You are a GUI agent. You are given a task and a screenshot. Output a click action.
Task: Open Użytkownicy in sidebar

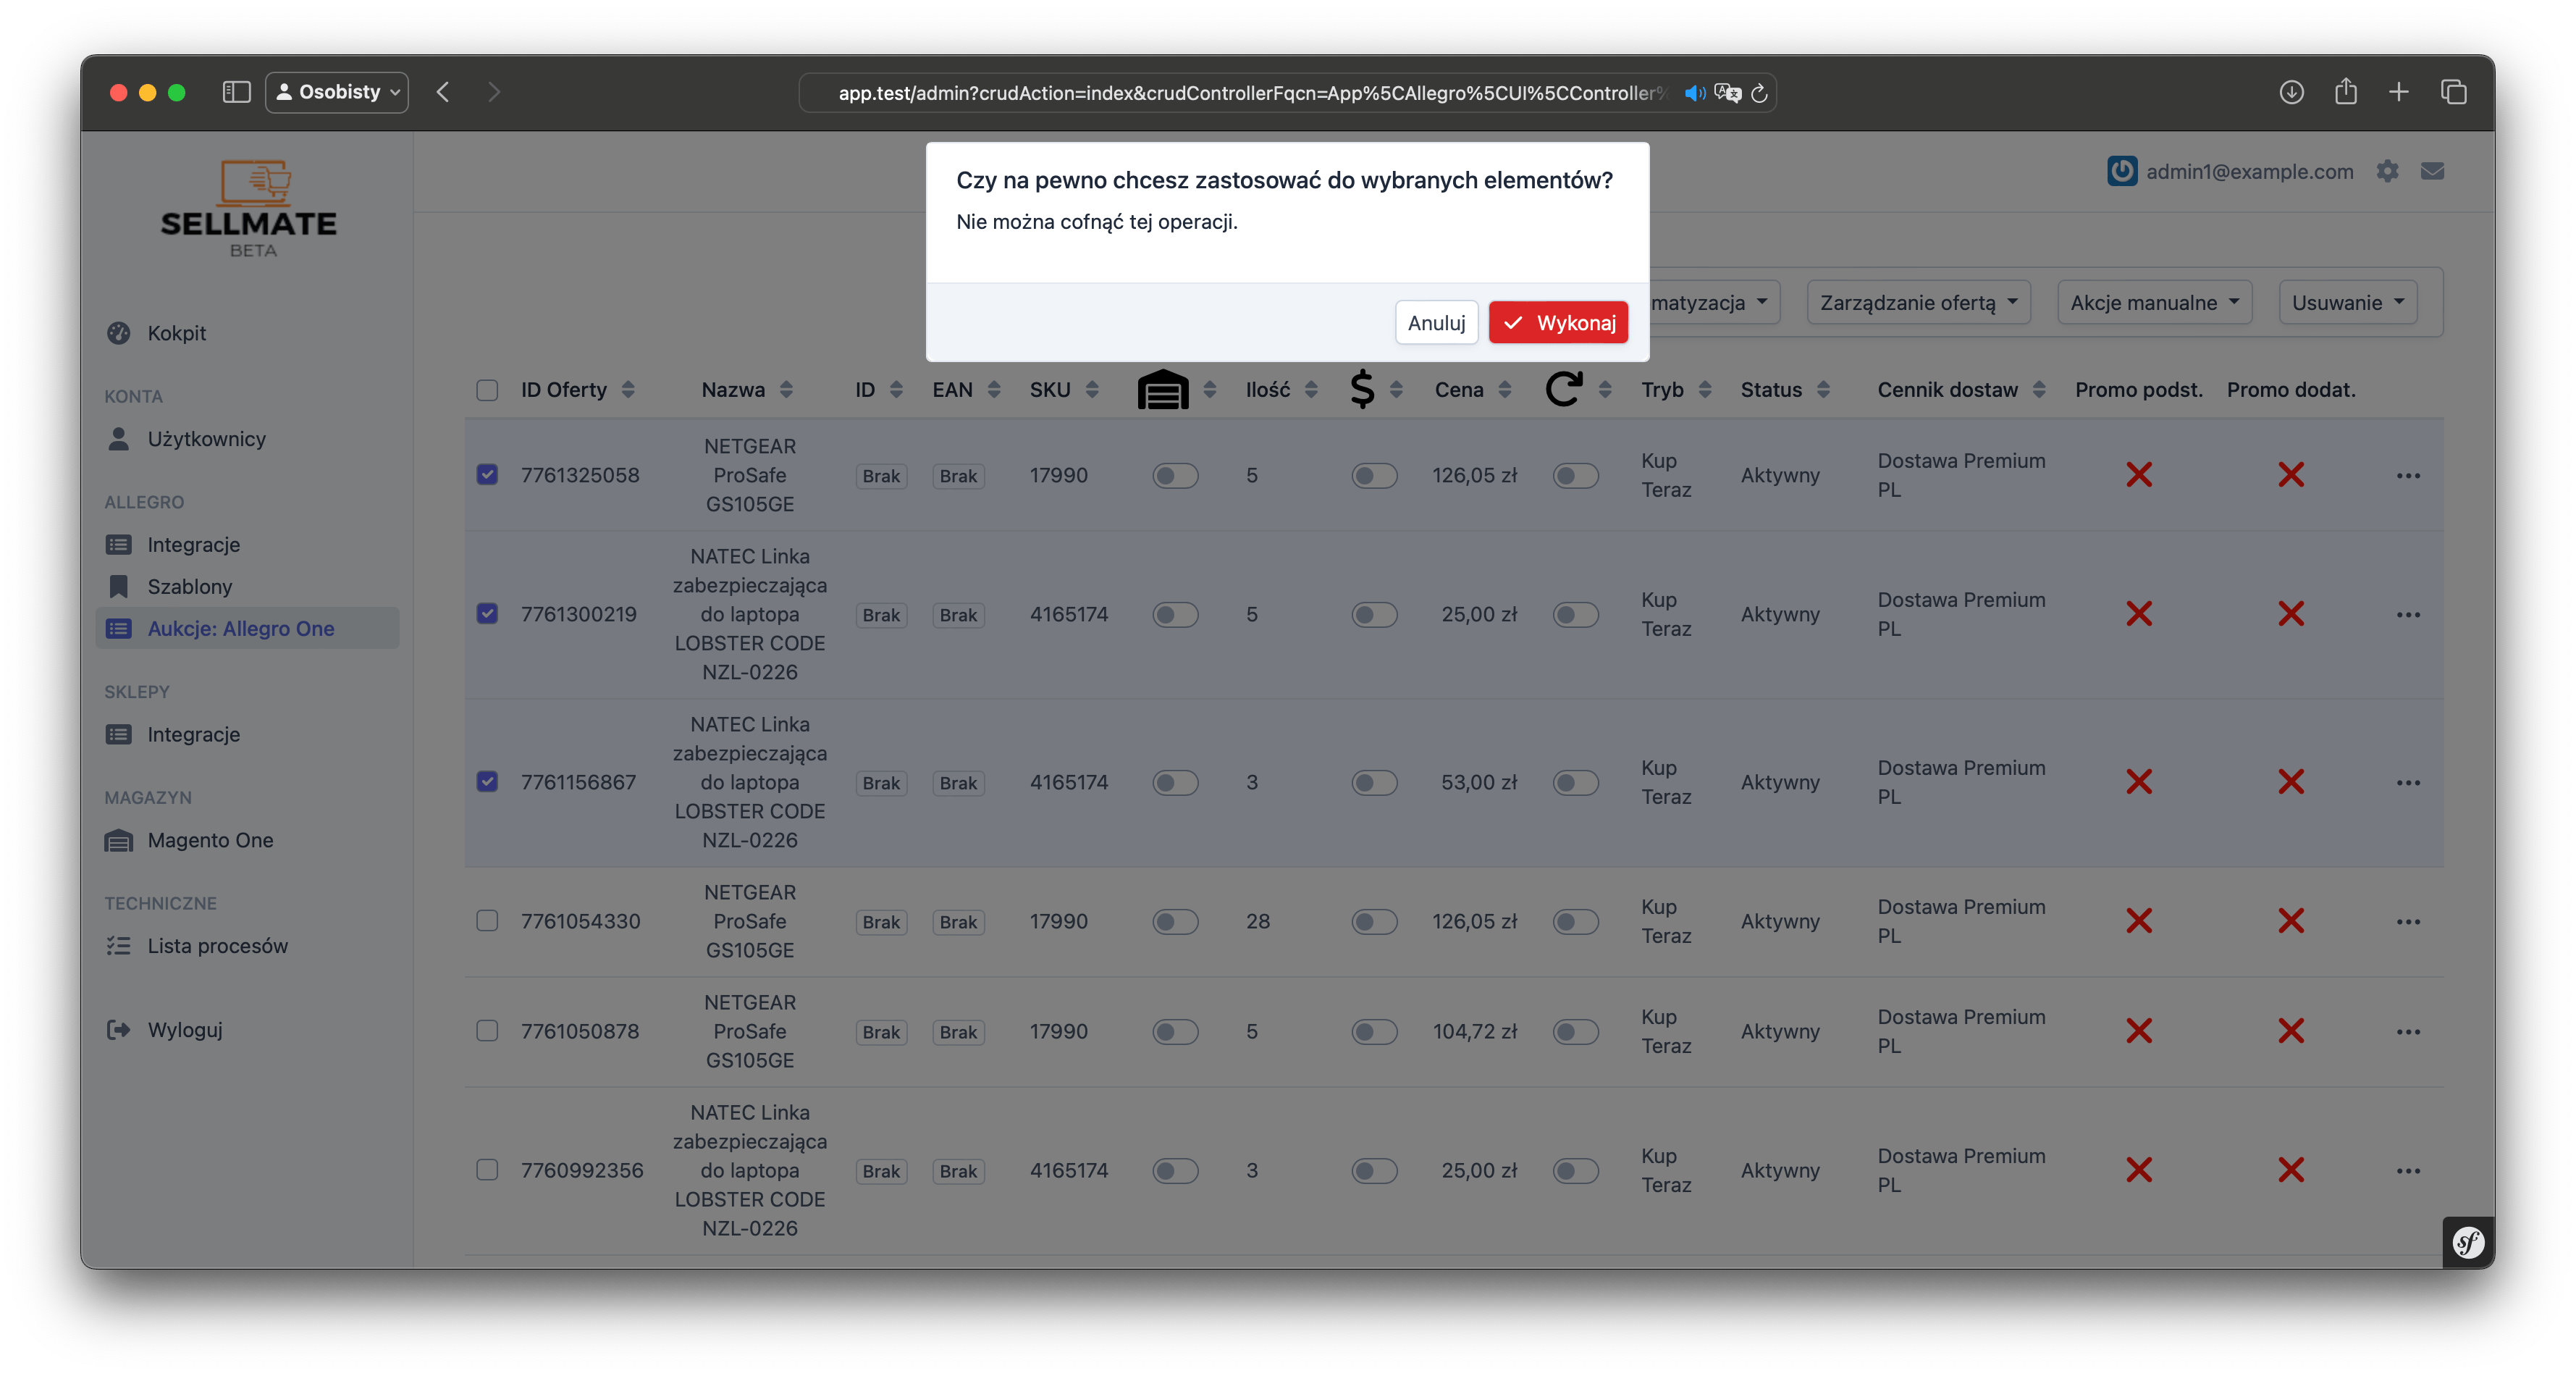[206, 439]
